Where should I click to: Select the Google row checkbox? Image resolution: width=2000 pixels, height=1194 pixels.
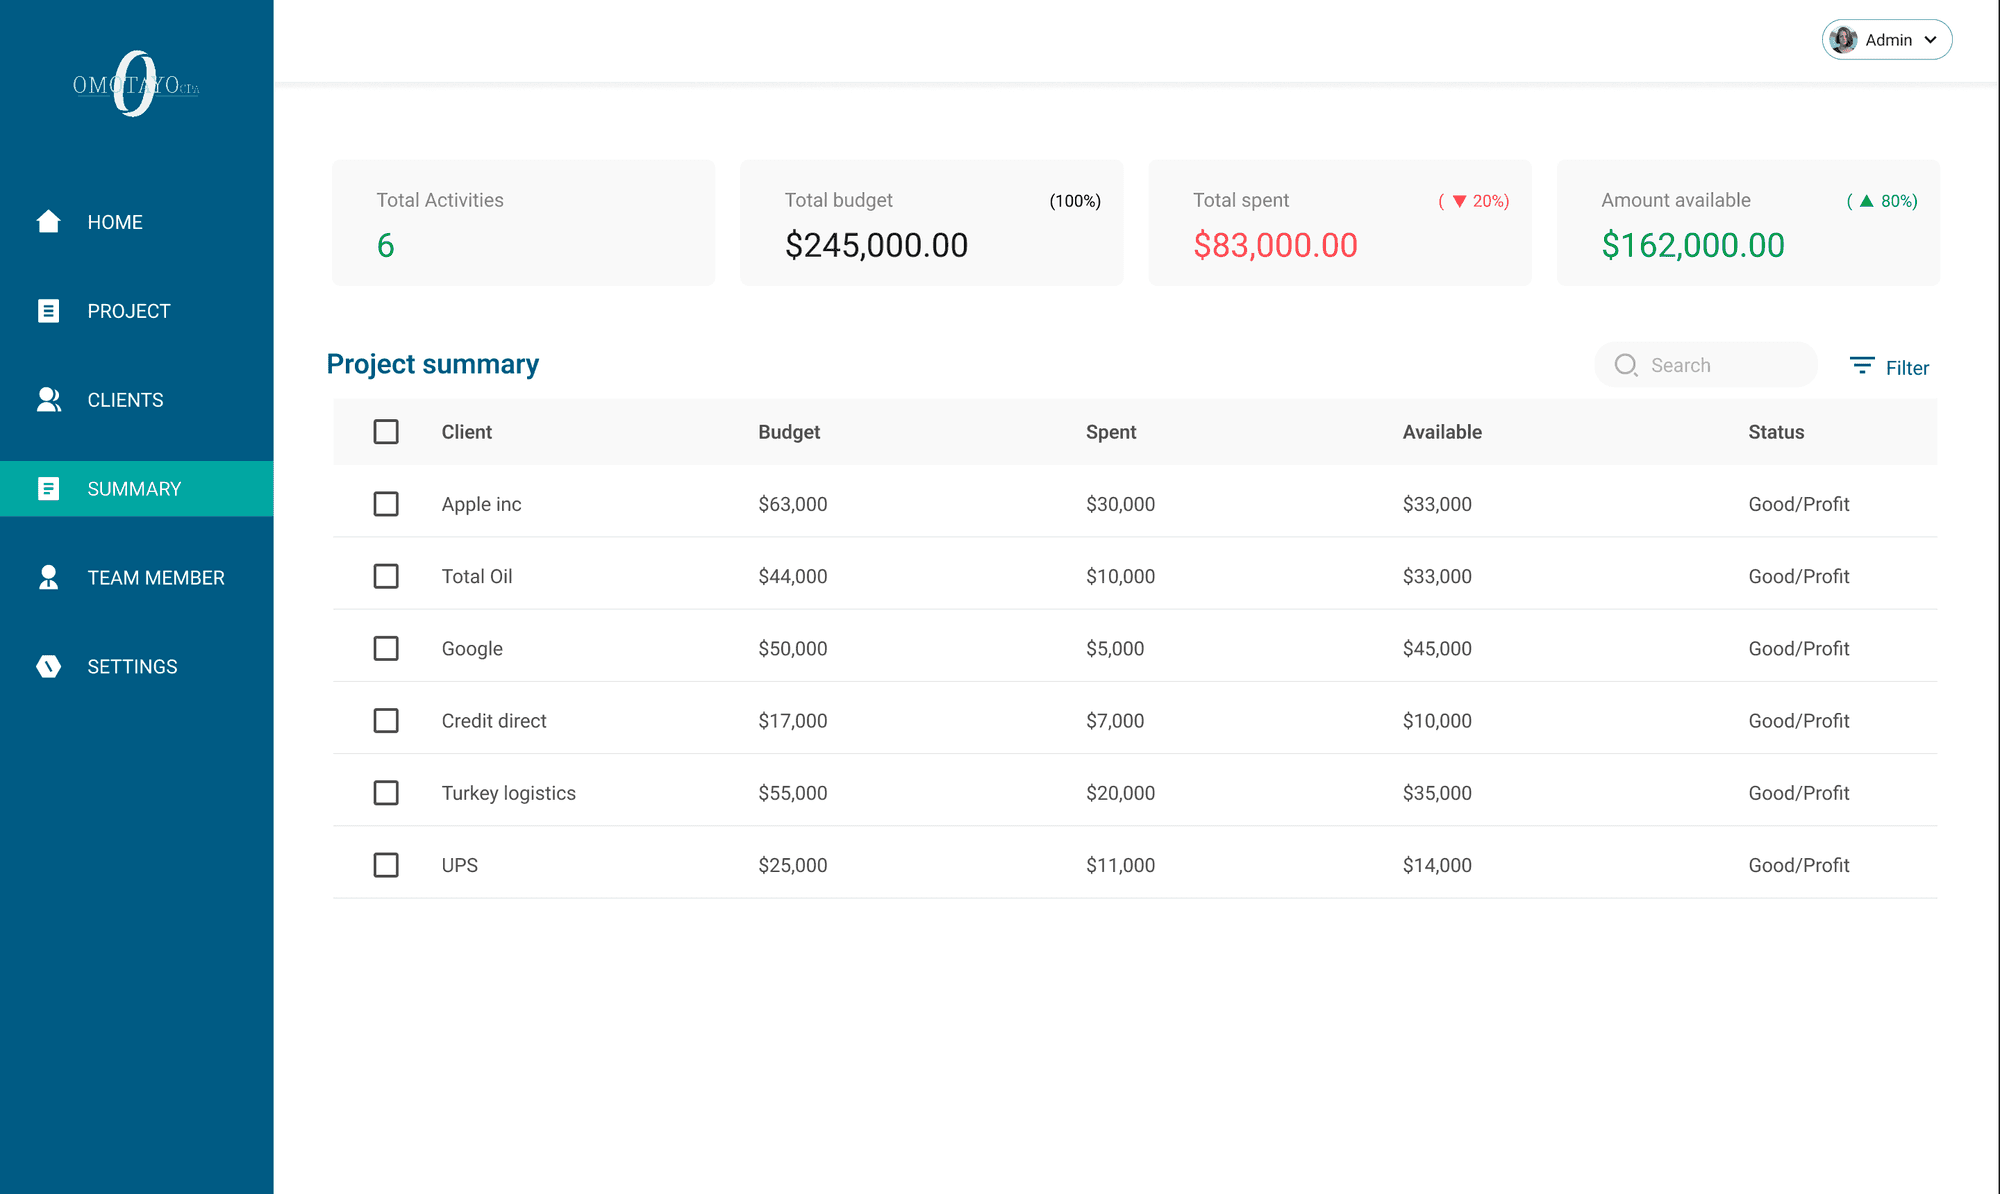pos(386,648)
